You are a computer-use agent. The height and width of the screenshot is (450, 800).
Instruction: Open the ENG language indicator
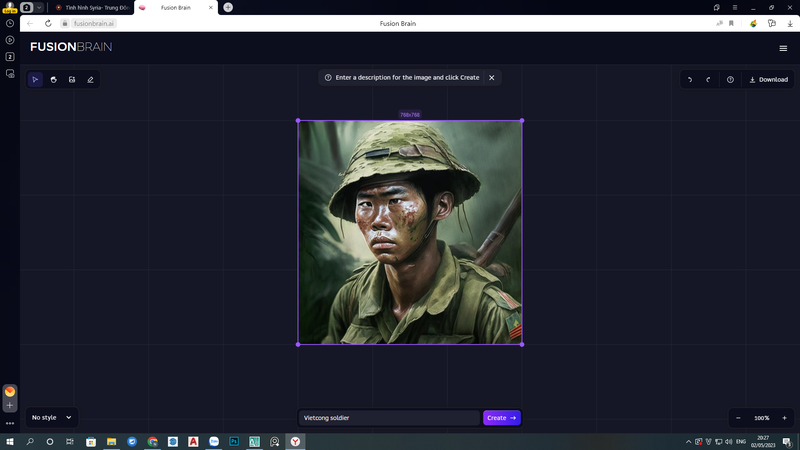pos(741,442)
